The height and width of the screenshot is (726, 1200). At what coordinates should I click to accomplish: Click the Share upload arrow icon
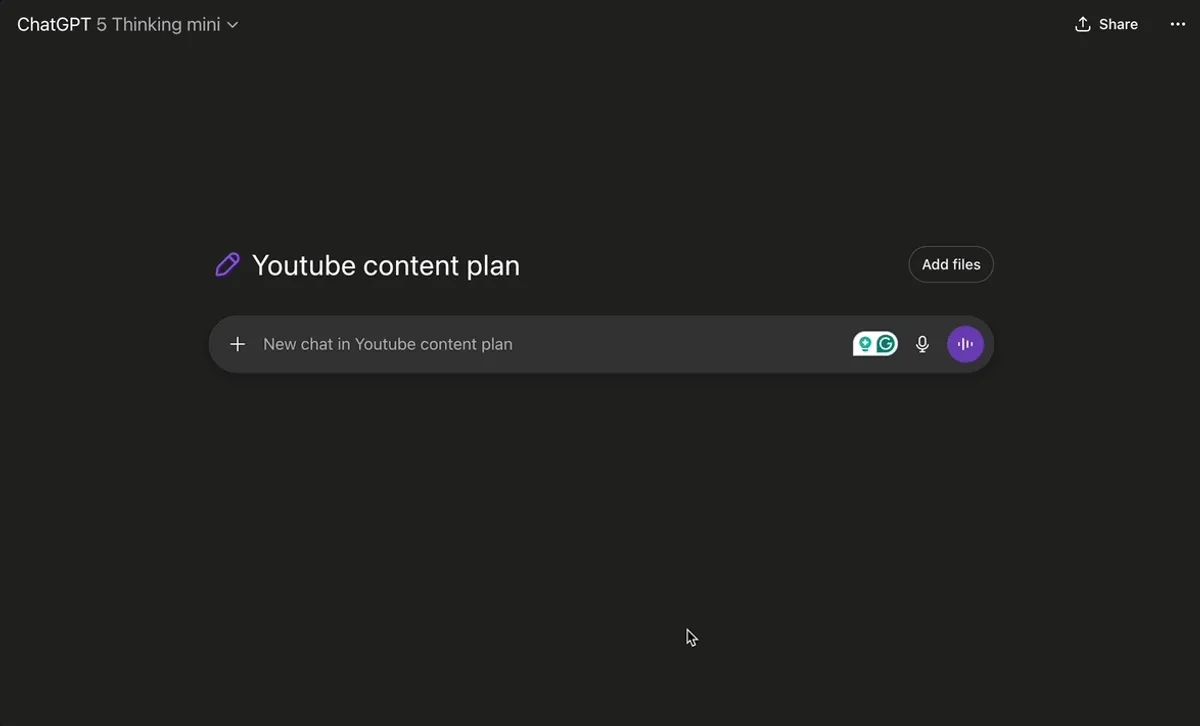1082,24
